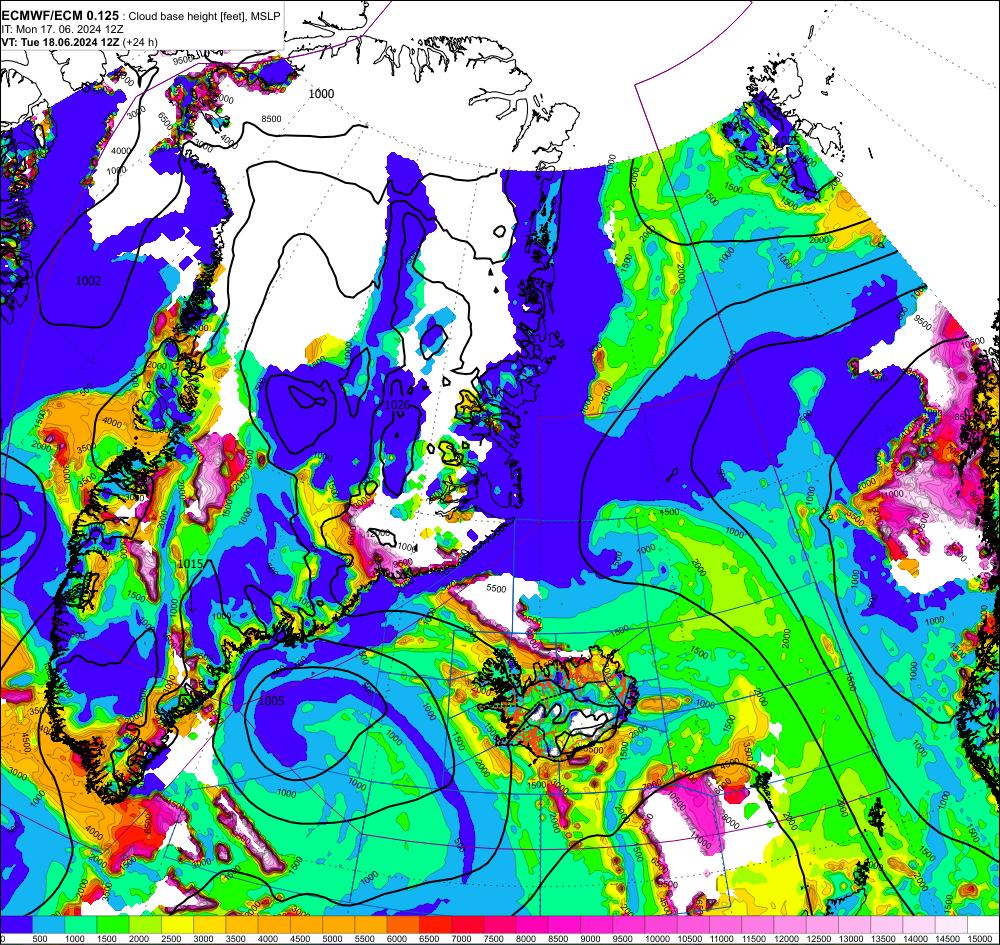Viewport: 1000px width, 945px height.
Task: Click the '7500' legend scale label
Action: coord(494,939)
